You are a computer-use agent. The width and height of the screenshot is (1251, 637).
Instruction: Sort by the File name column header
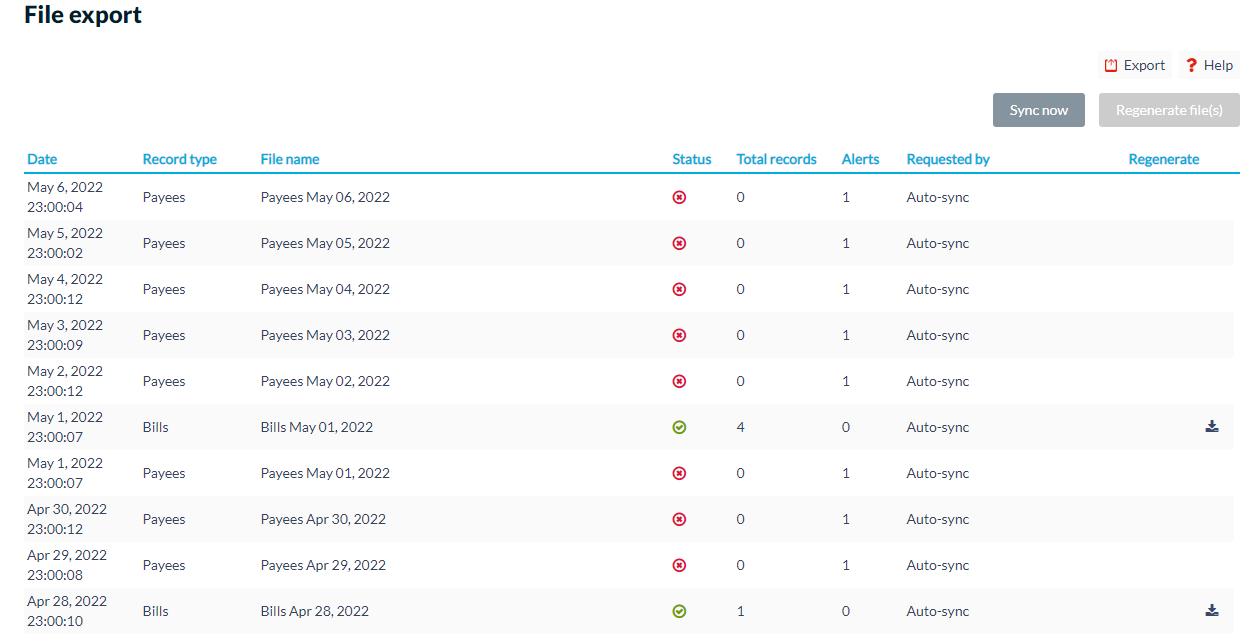[290, 159]
